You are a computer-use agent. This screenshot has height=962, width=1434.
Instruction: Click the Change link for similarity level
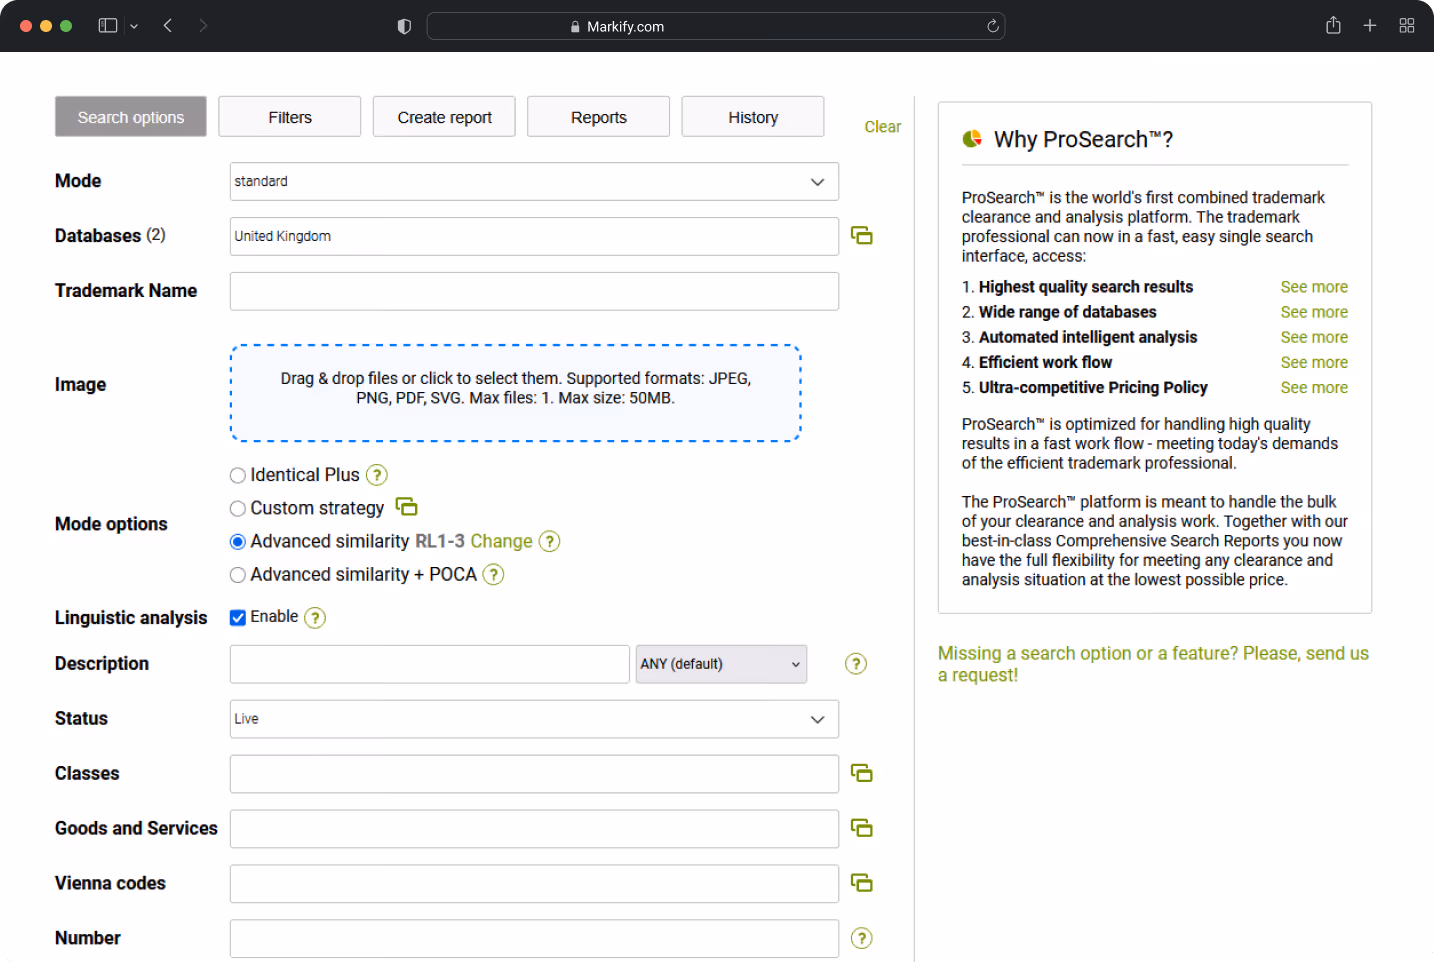(501, 541)
